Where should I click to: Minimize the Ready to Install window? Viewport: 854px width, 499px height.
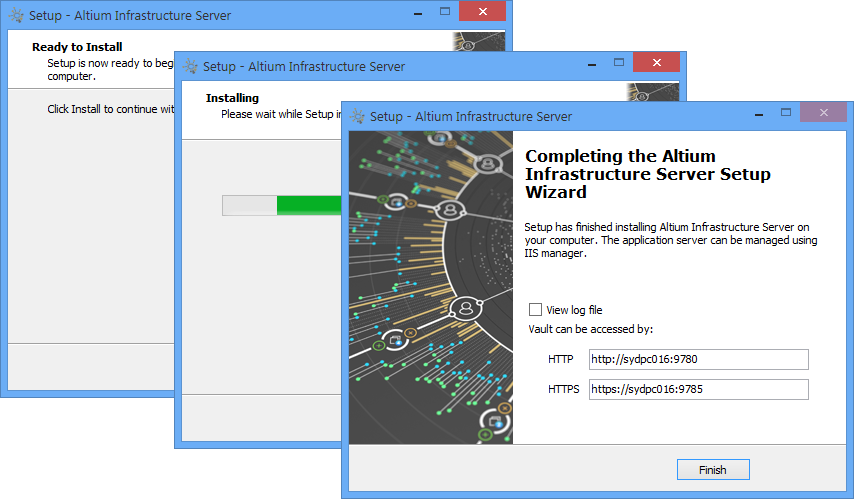click(414, 13)
